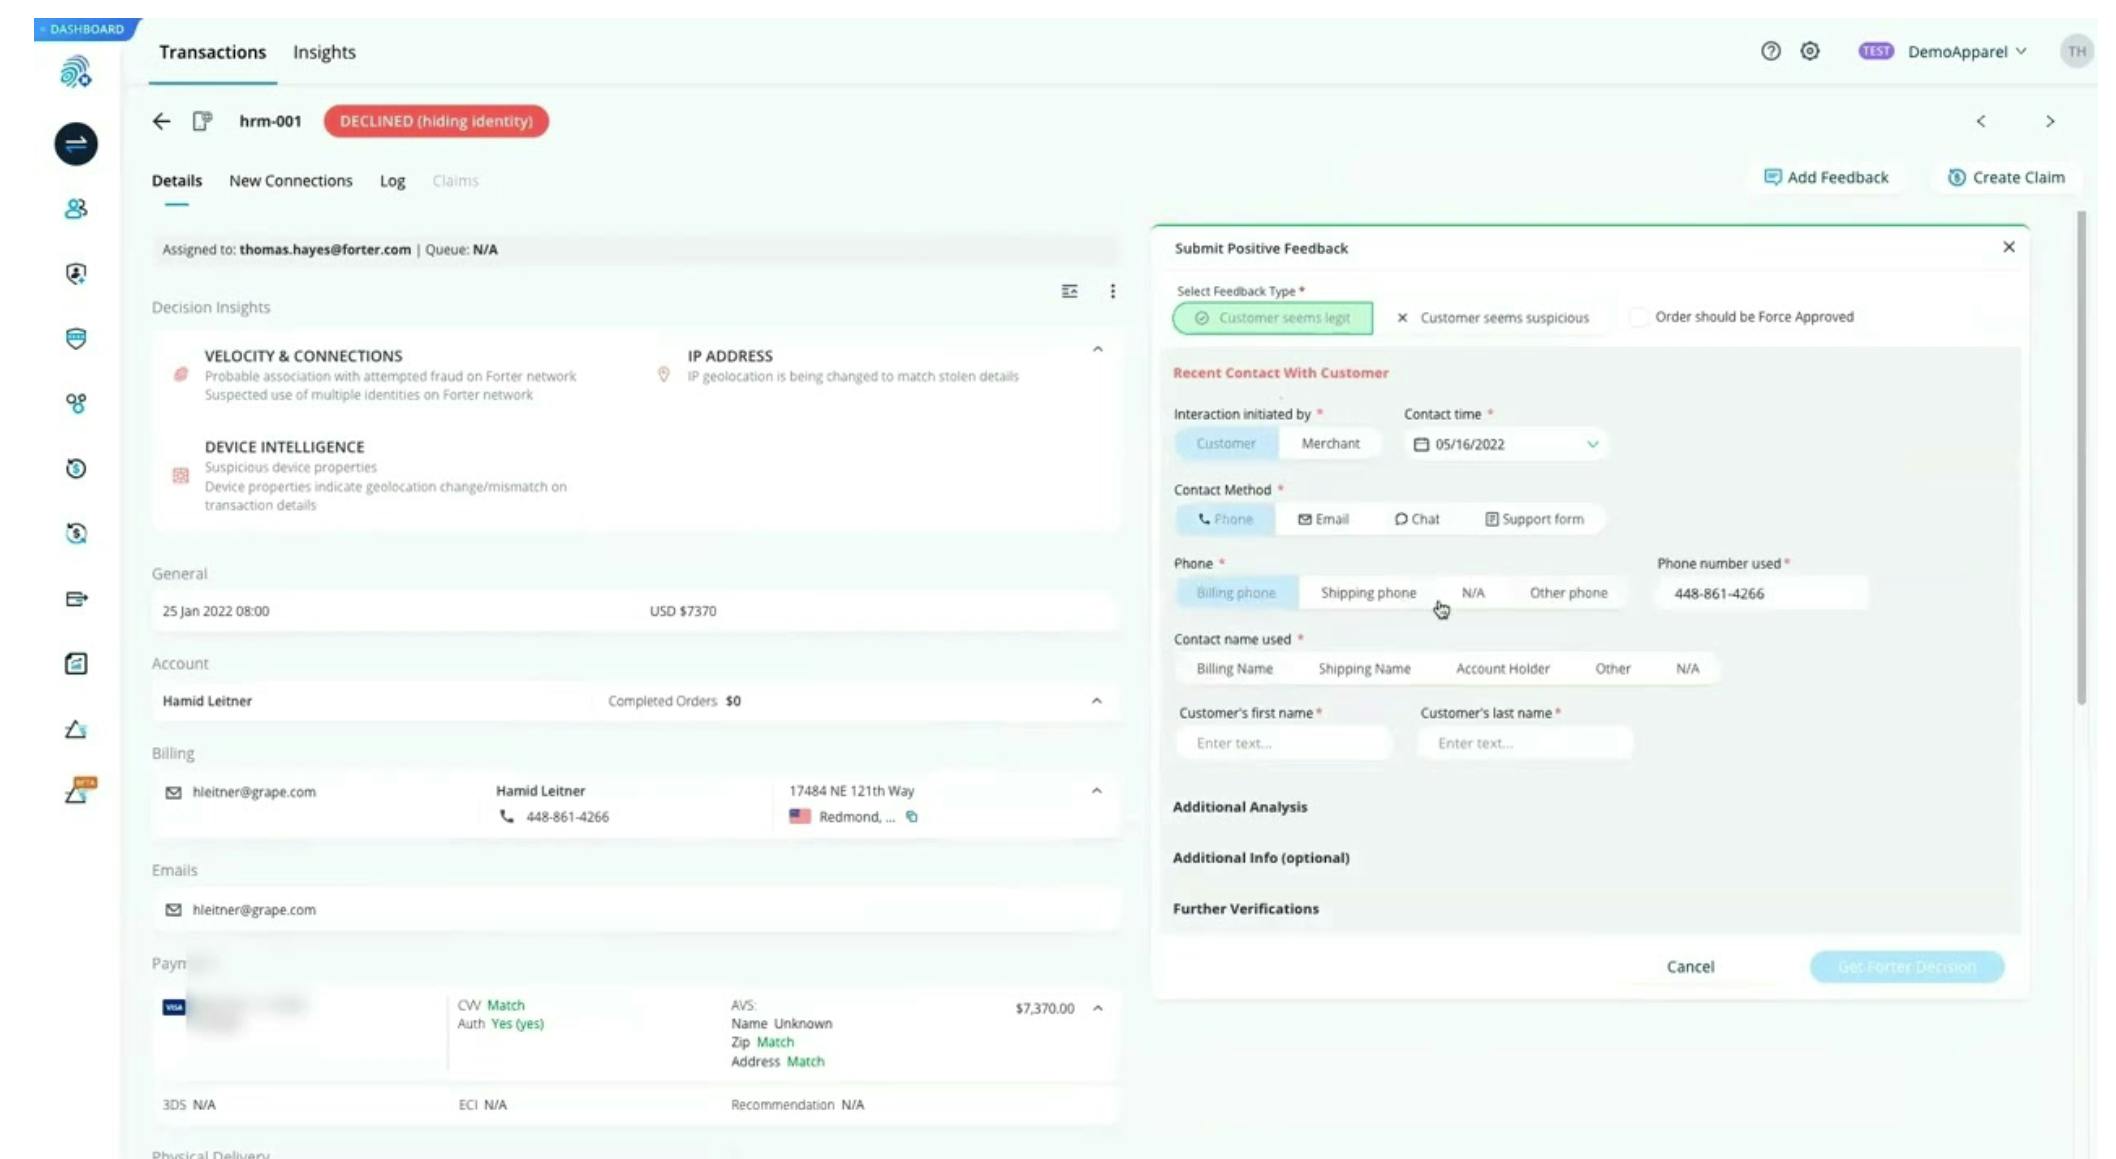Click Cancel in the feedback panel
This screenshot has height=1159, width=2116.
1689,967
